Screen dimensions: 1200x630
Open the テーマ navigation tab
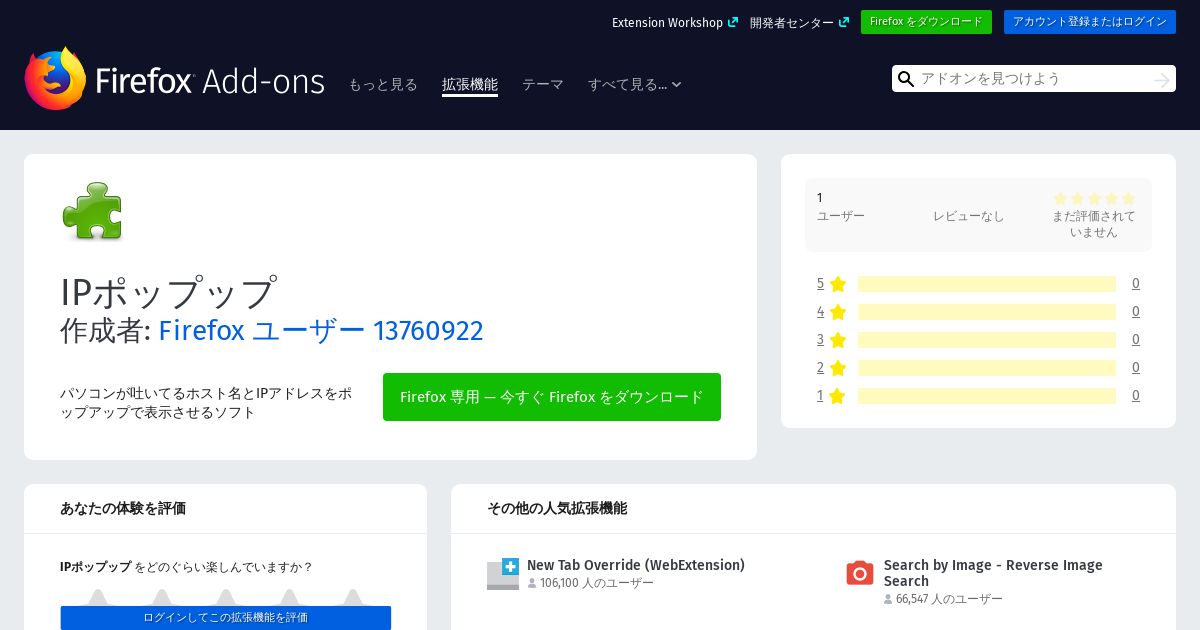(x=543, y=85)
